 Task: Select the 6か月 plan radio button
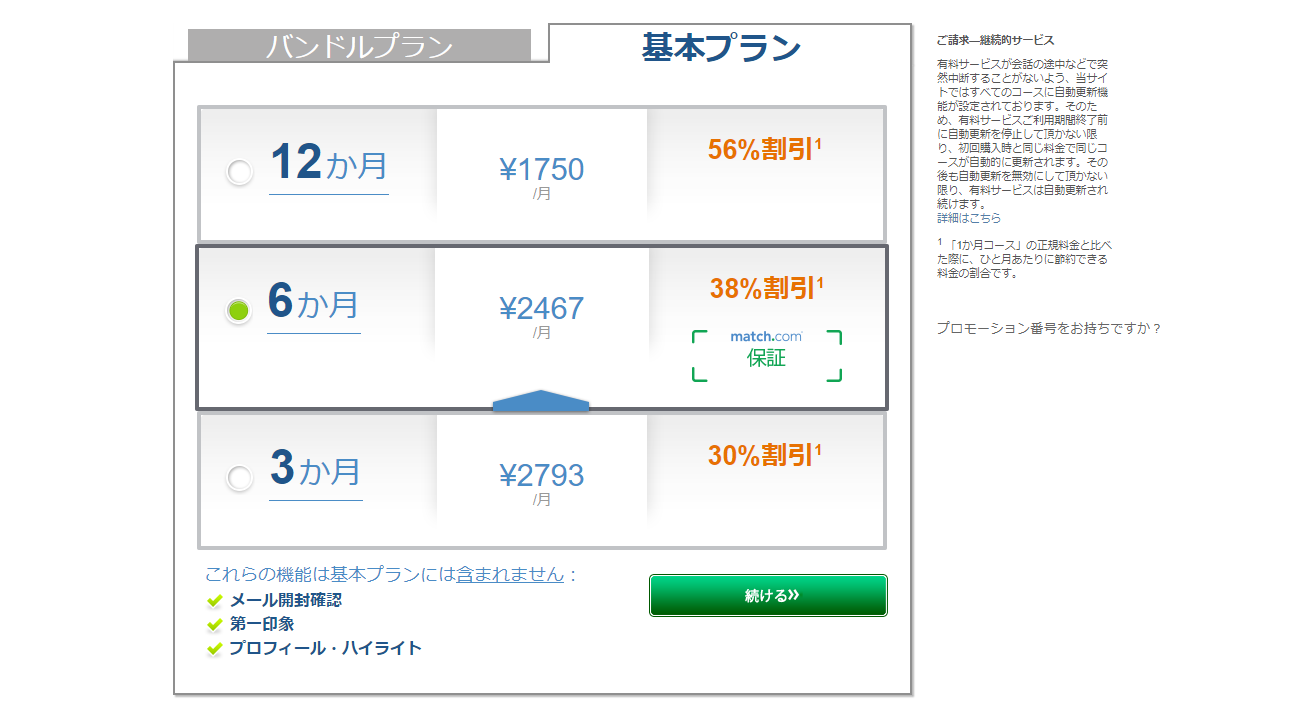pos(238,311)
